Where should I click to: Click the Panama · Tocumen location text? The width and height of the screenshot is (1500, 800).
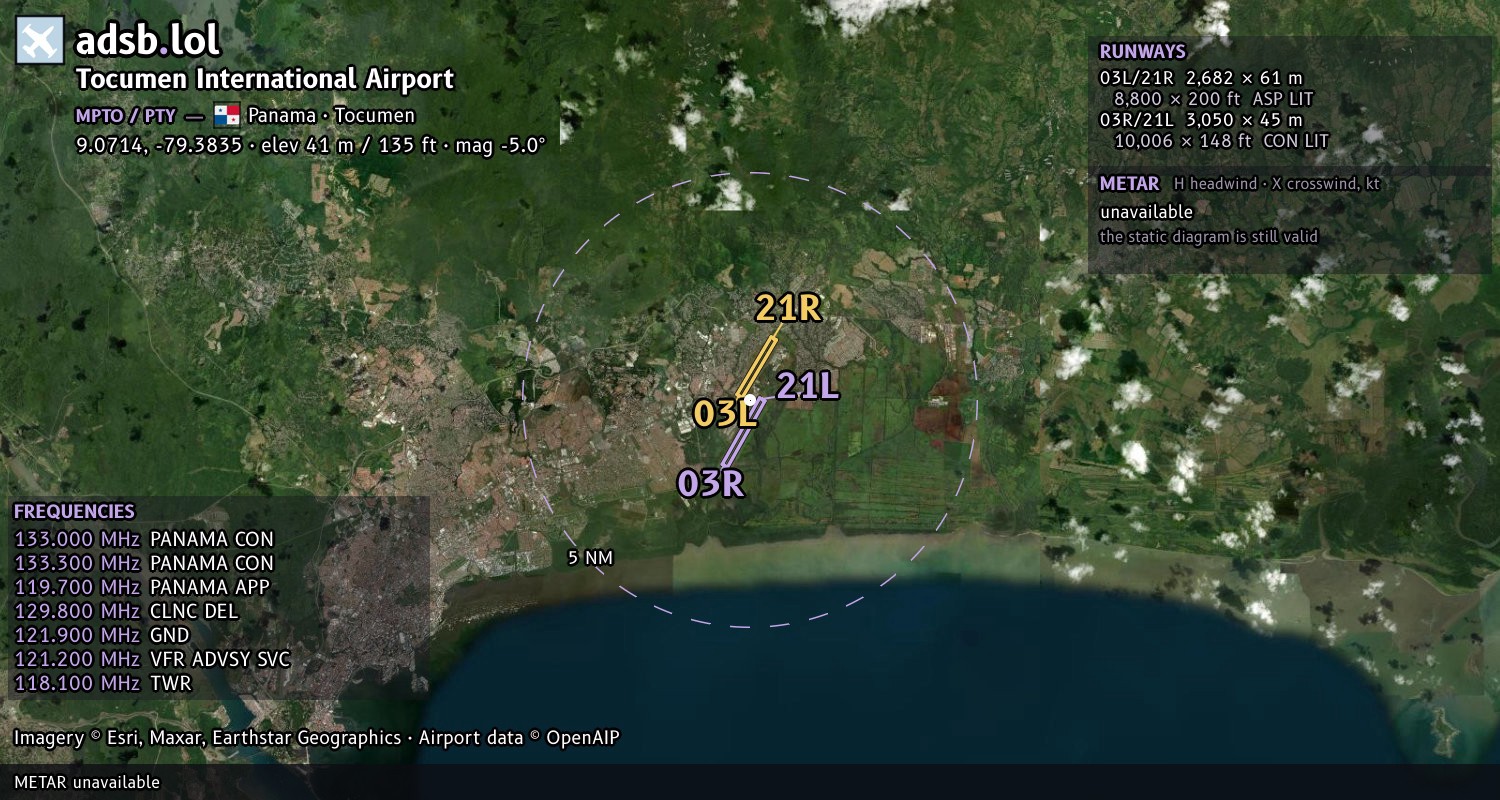pyautogui.click(x=331, y=115)
